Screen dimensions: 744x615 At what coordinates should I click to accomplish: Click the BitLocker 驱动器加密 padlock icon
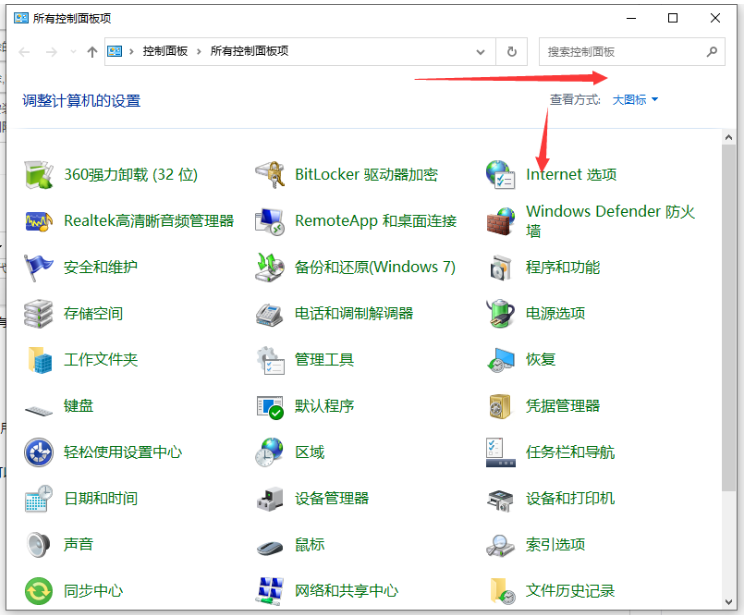270,175
